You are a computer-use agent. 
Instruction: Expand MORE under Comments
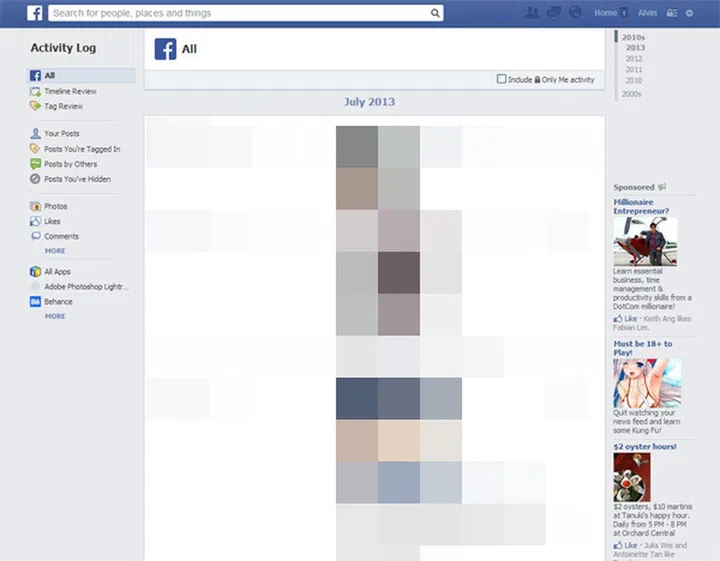[x=55, y=251]
